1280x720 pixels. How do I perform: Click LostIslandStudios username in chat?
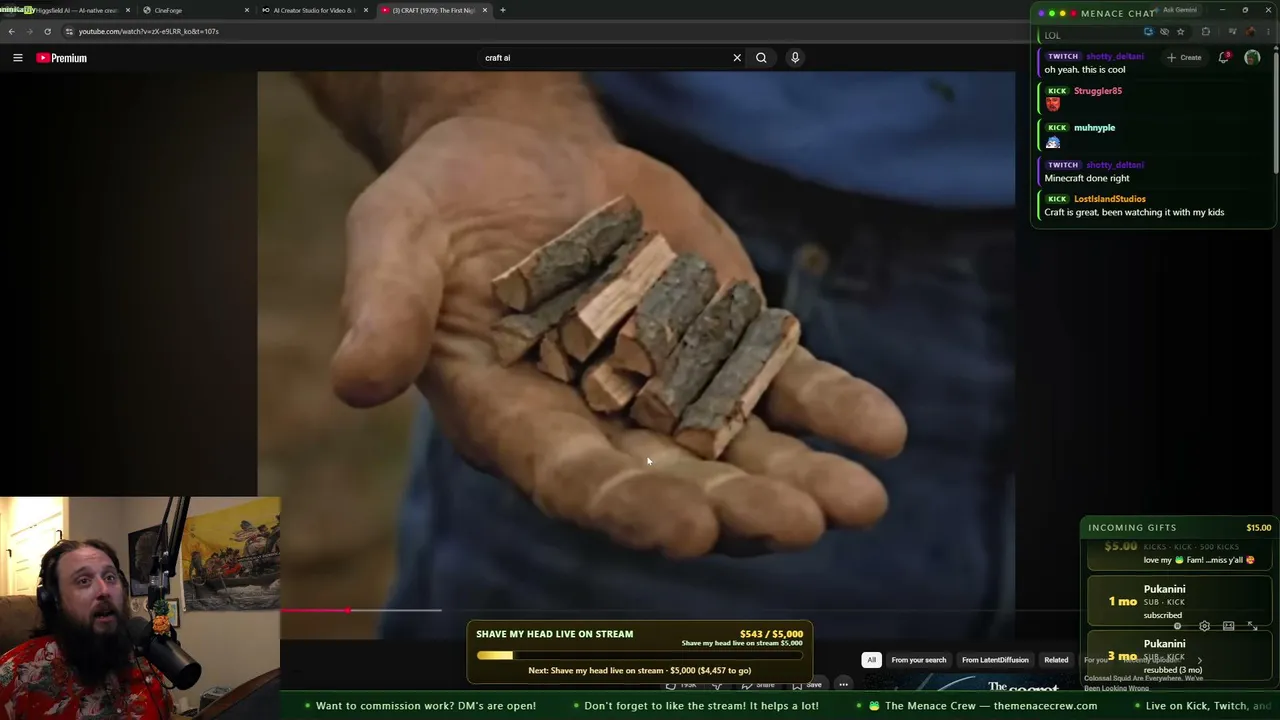1110,199
